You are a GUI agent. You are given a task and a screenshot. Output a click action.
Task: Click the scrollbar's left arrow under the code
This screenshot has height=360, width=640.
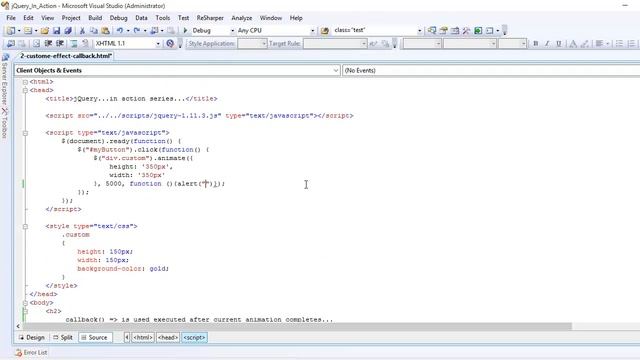tap(18, 326)
